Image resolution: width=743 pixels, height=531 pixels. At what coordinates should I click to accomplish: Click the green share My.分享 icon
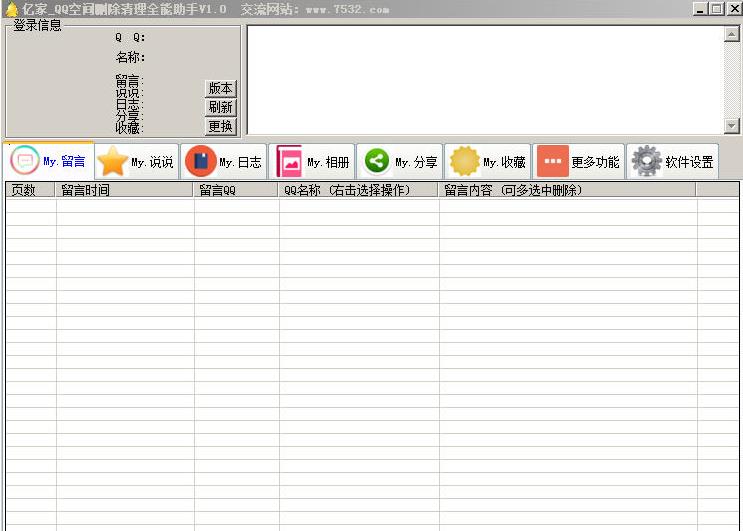pyautogui.click(x=377, y=161)
